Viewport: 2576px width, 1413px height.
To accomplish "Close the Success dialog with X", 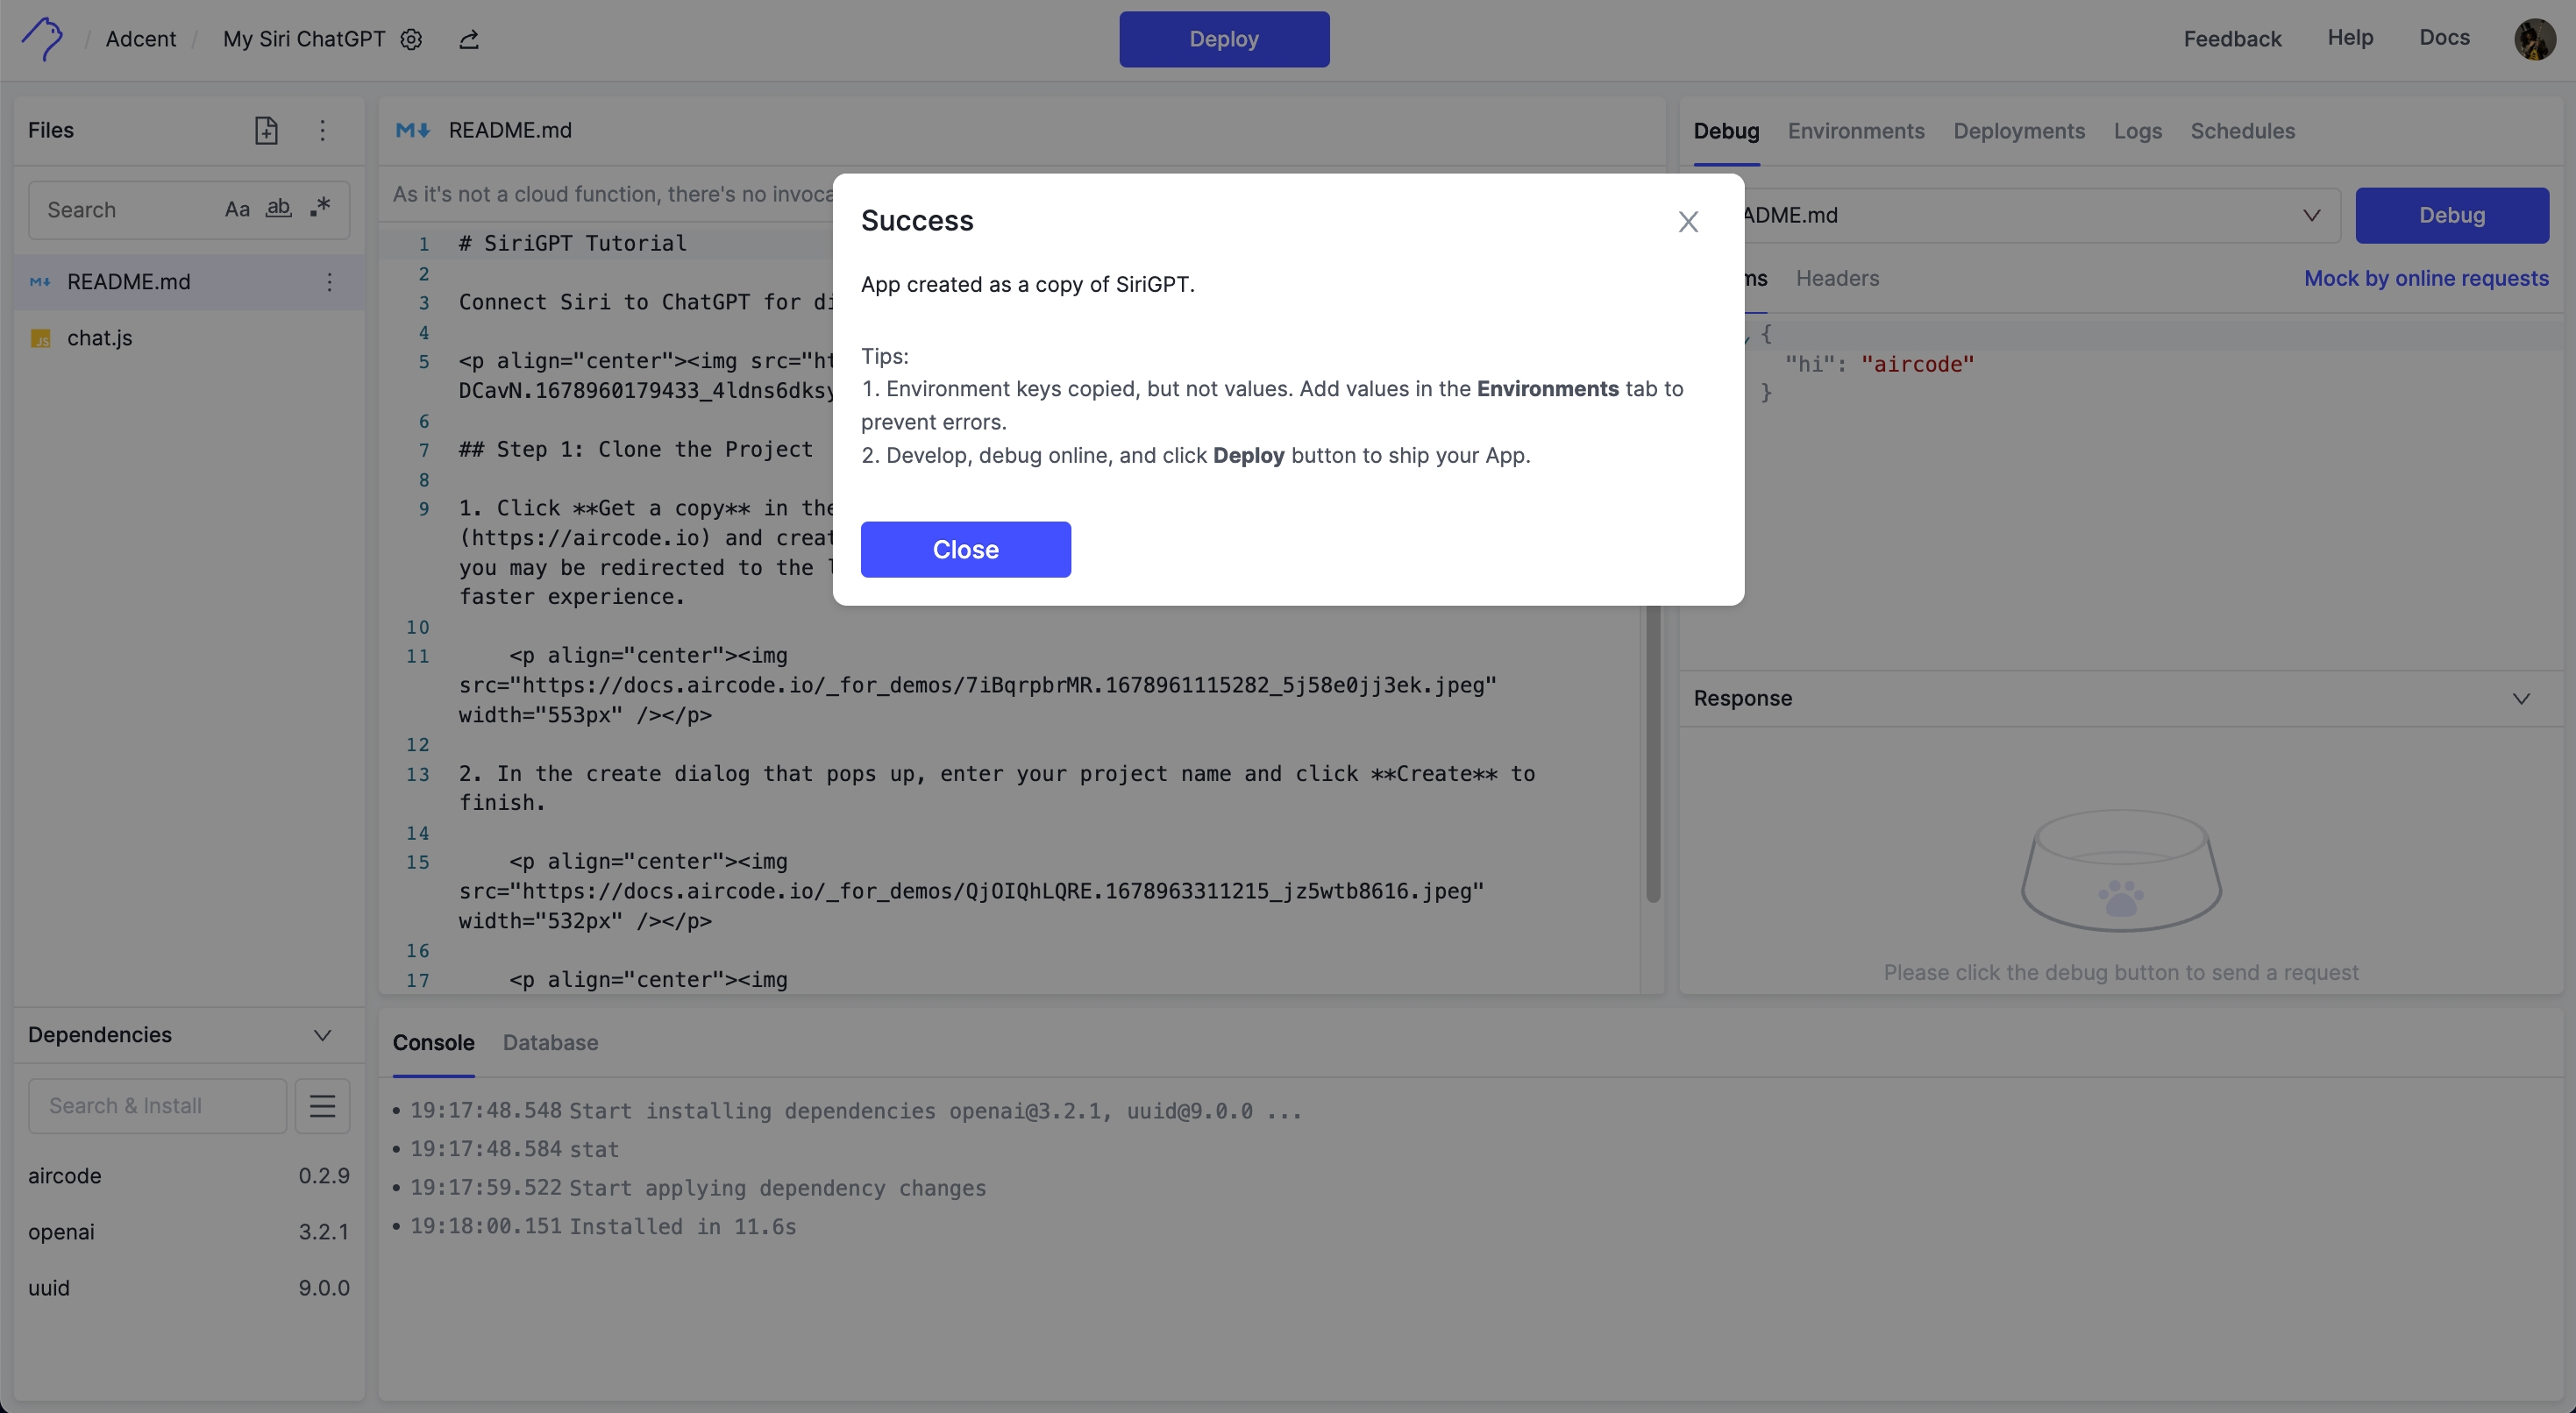I will pos(1688,222).
